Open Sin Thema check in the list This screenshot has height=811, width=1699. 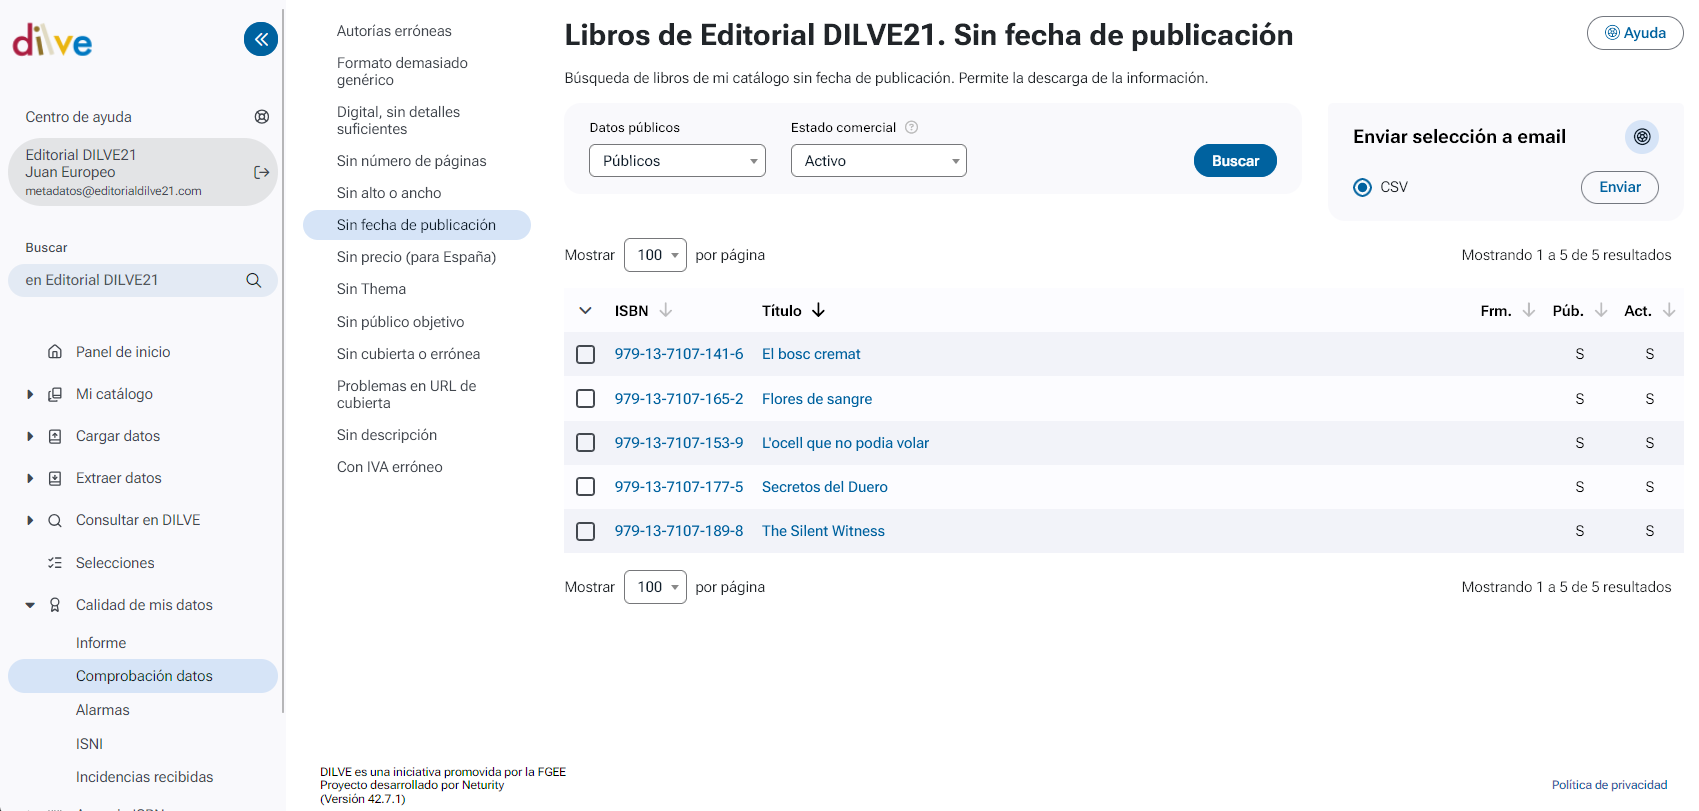coord(371,289)
